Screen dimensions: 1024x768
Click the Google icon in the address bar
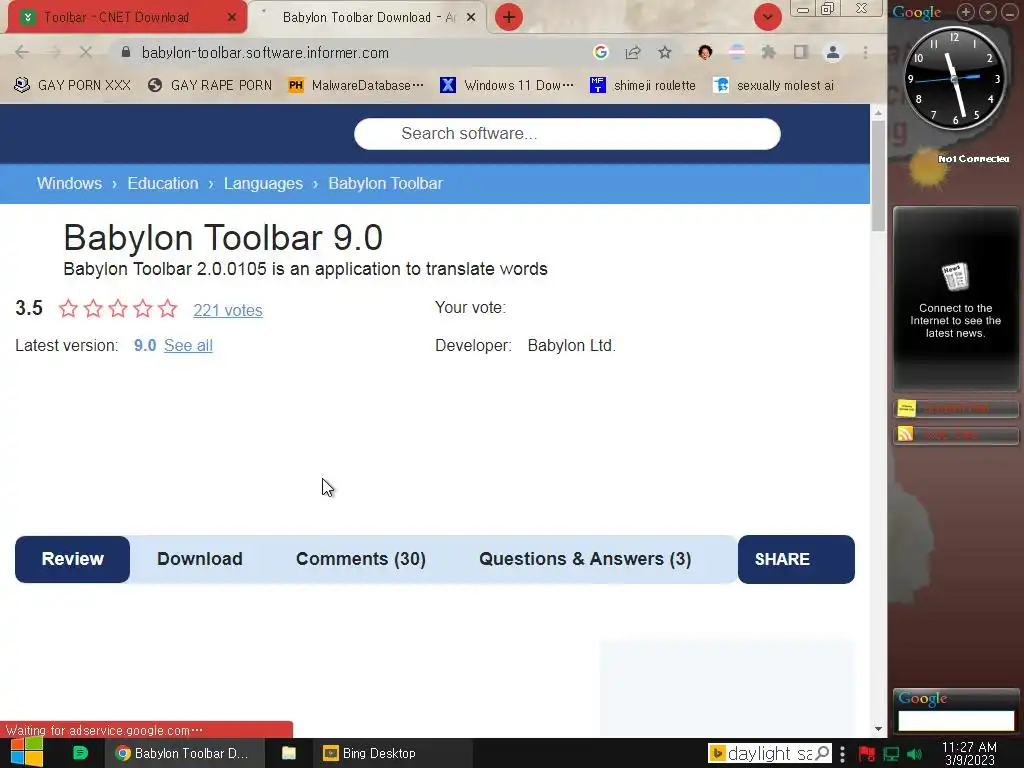(x=601, y=52)
